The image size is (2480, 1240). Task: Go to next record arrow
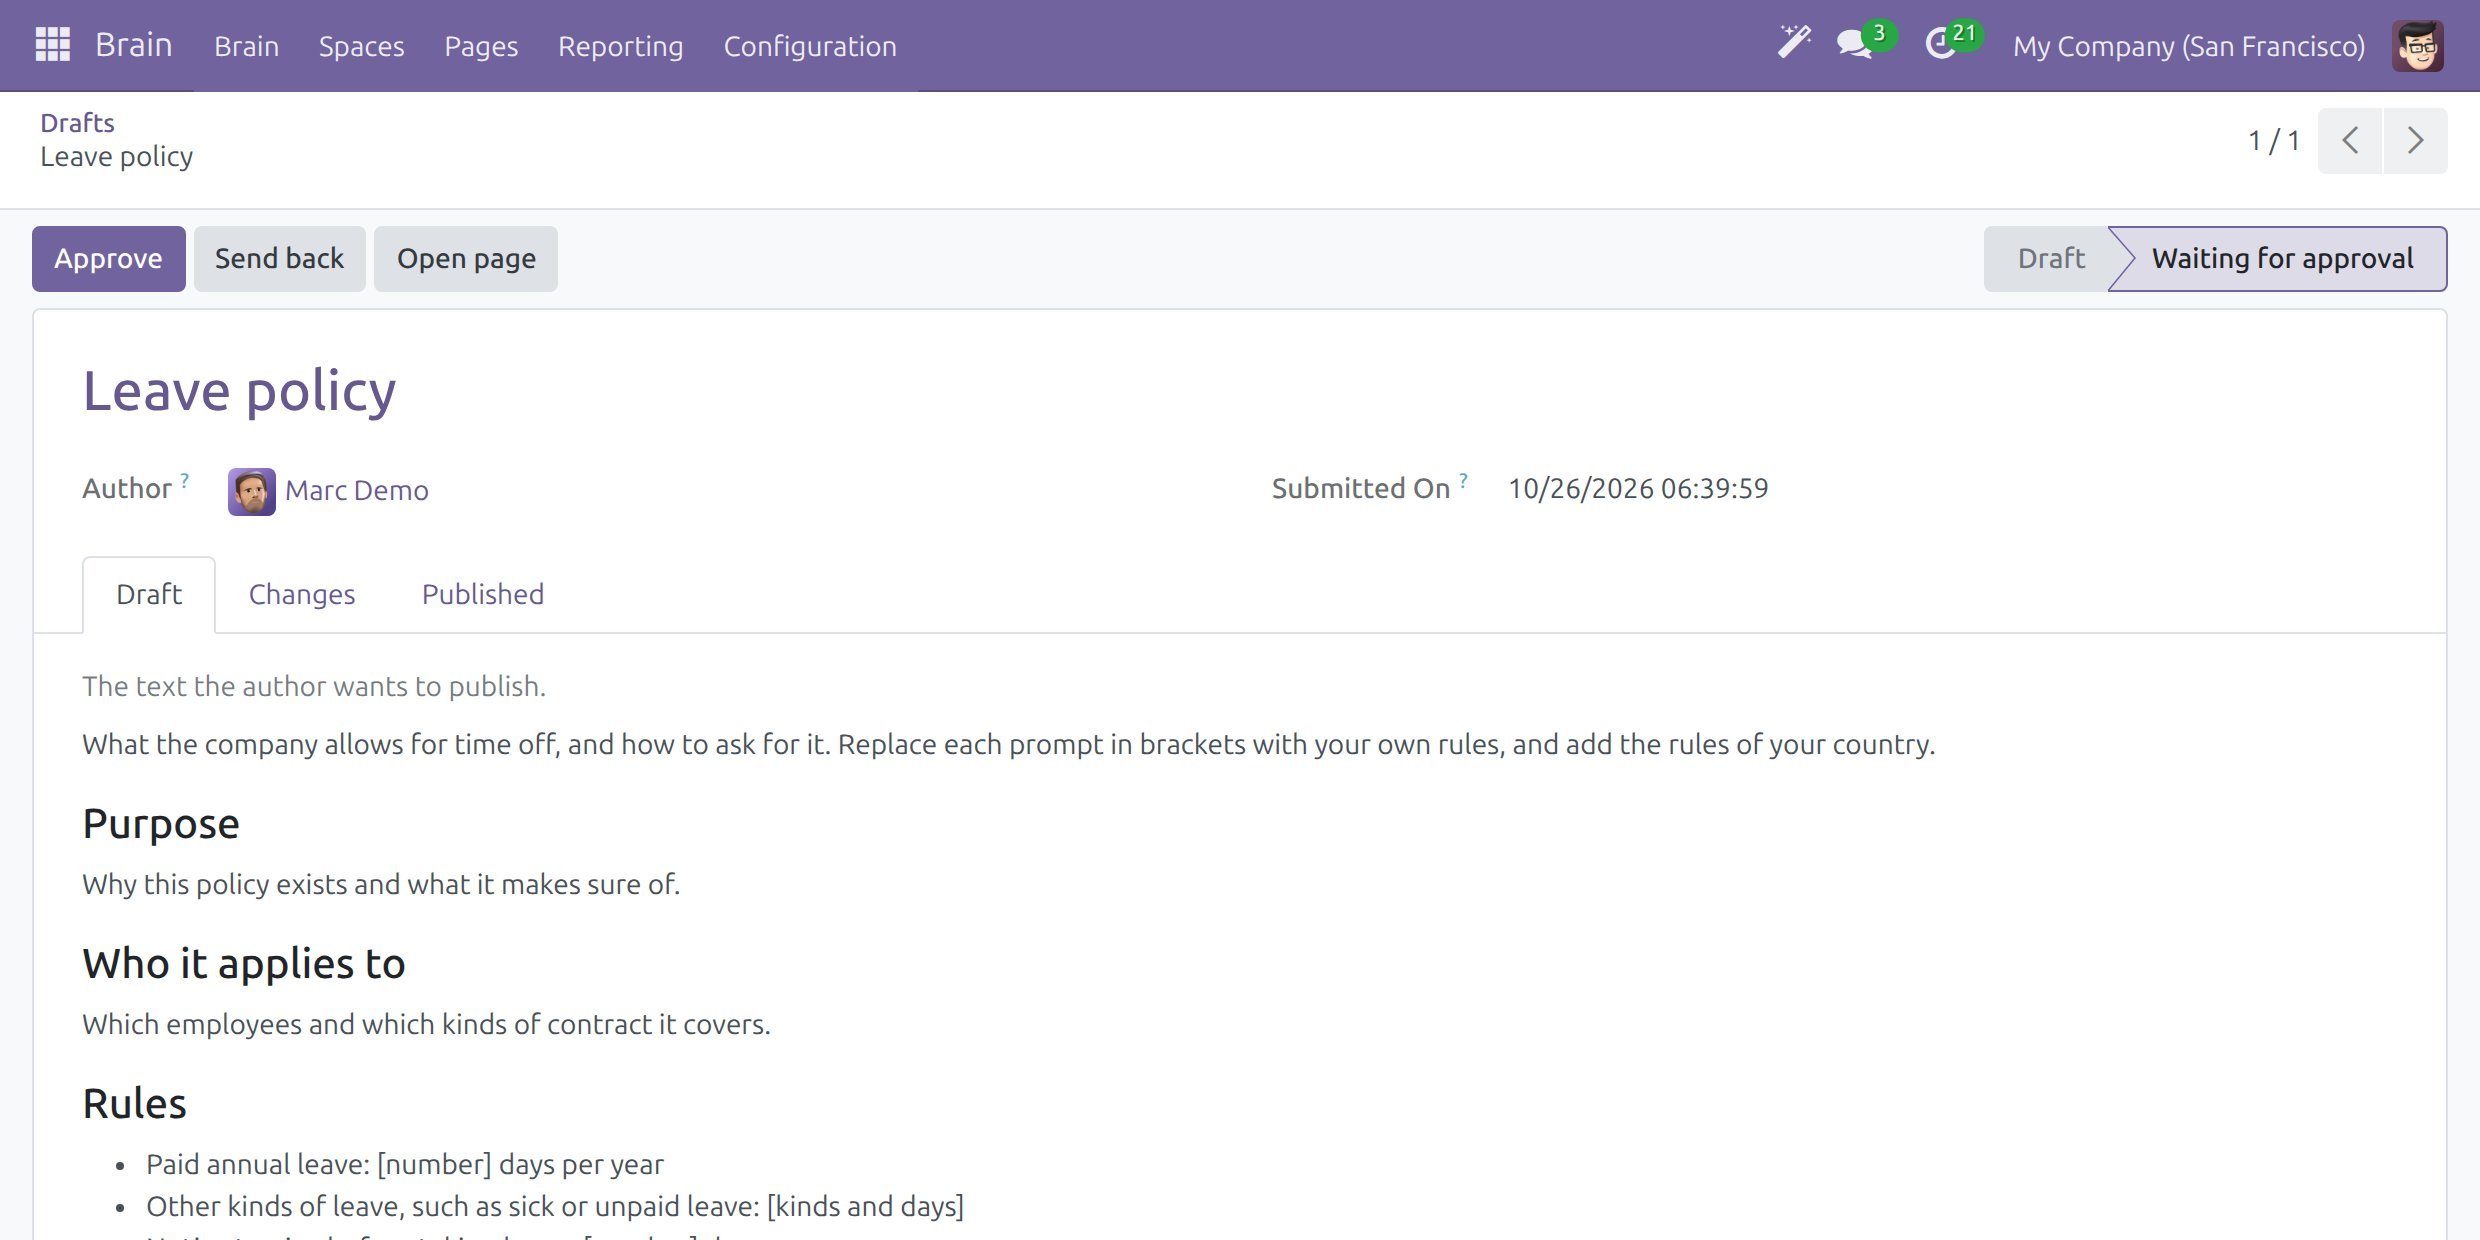pyautogui.click(x=2415, y=141)
